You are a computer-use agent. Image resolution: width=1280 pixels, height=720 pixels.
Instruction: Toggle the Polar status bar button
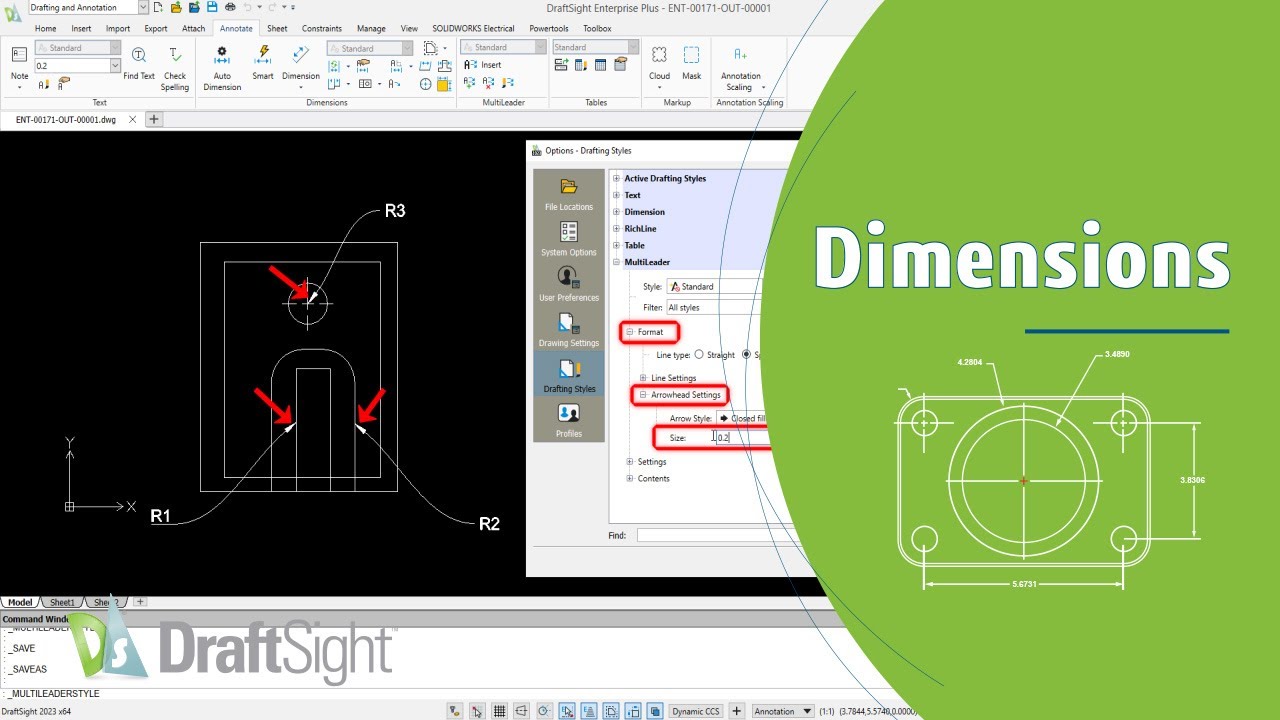[x=543, y=711]
